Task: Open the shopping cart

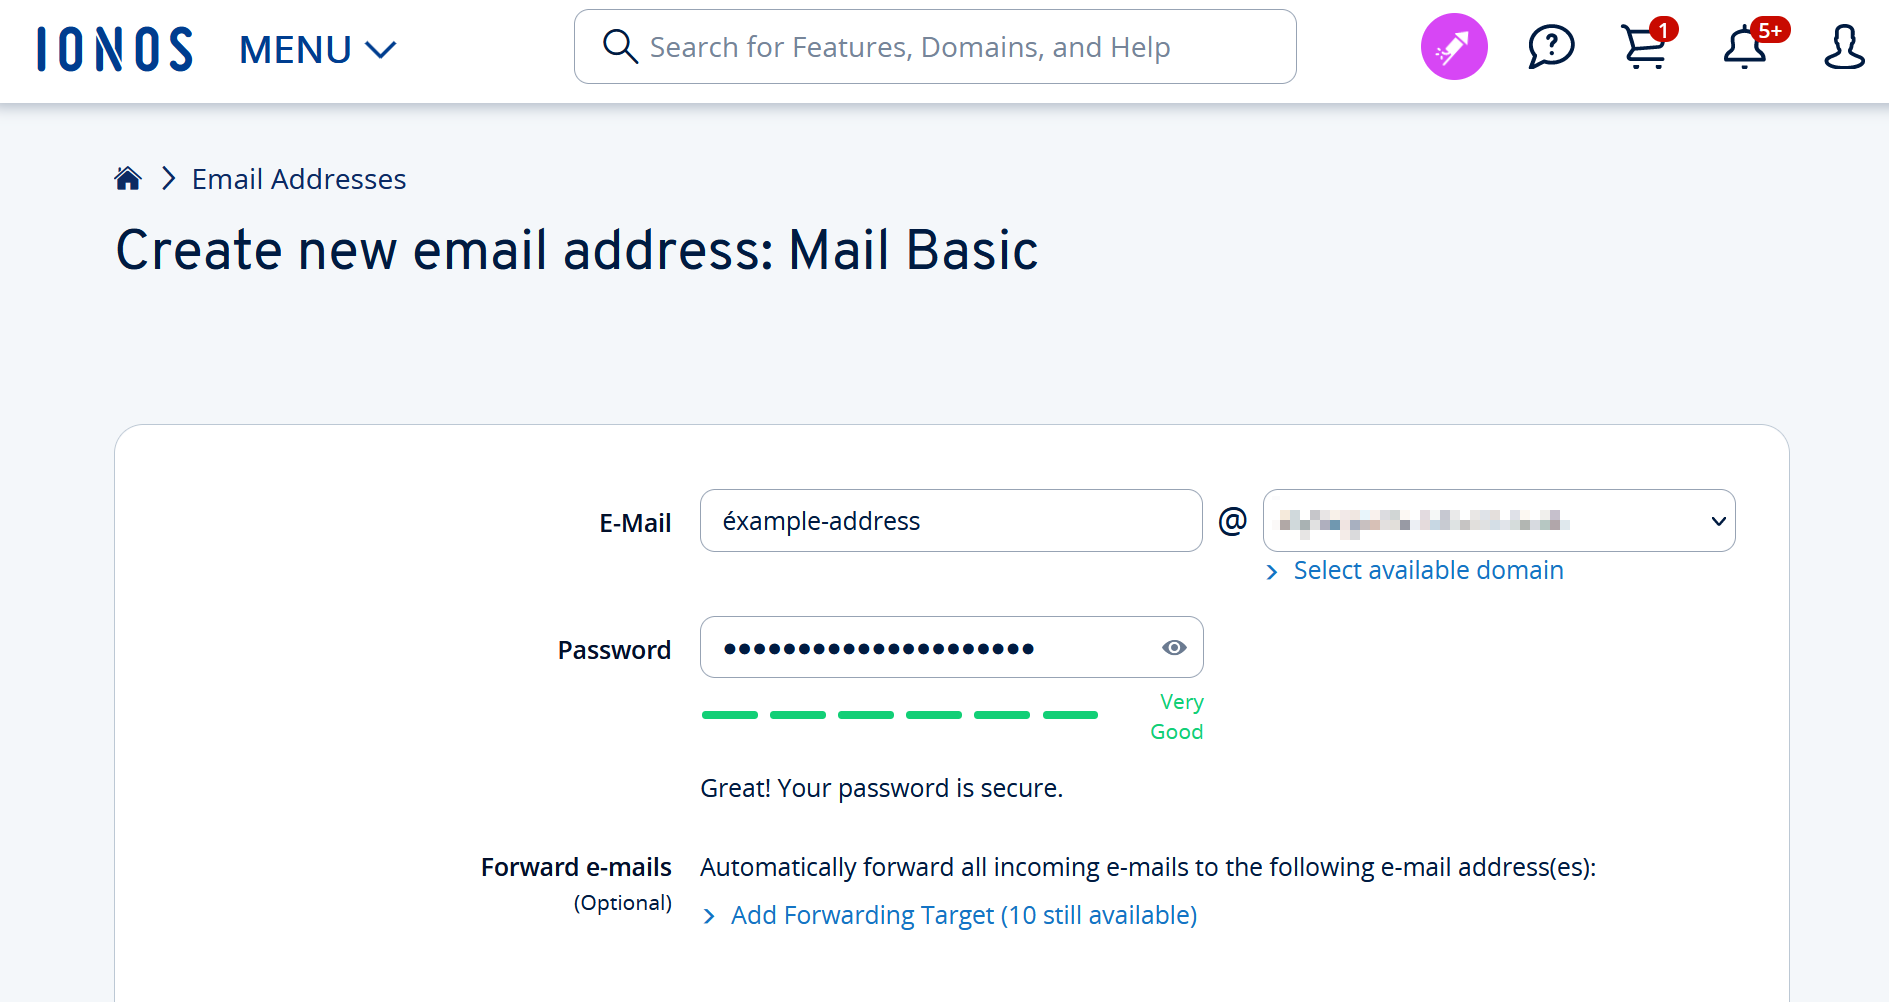Action: point(1645,47)
